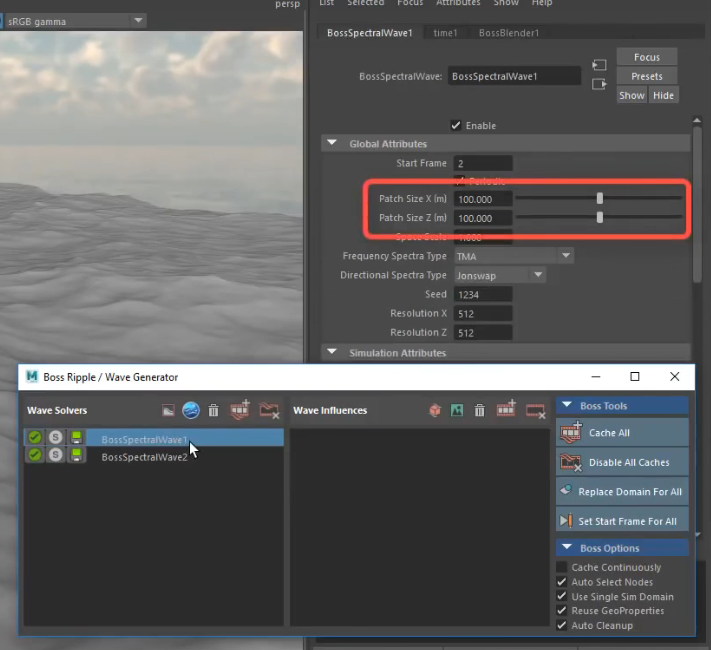Click the output connection arrow icon
This screenshot has width=711, height=650.
coord(599,84)
